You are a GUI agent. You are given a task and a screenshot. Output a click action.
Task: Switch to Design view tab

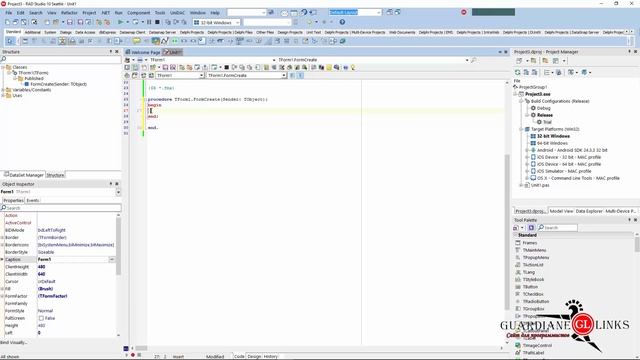[x=254, y=356]
